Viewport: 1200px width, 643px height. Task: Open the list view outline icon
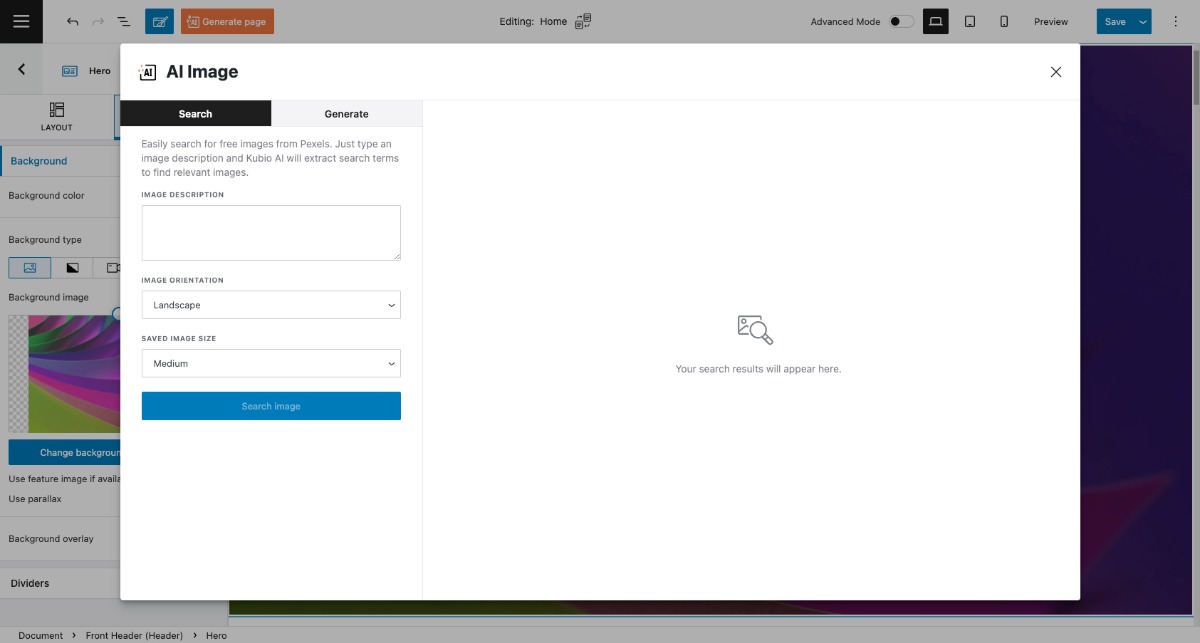pyautogui.click(x=124, y=21)
